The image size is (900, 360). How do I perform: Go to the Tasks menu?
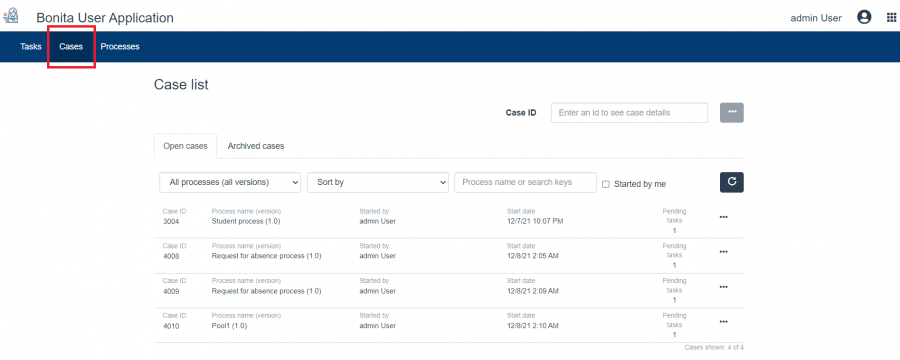[x=31, y=47]
